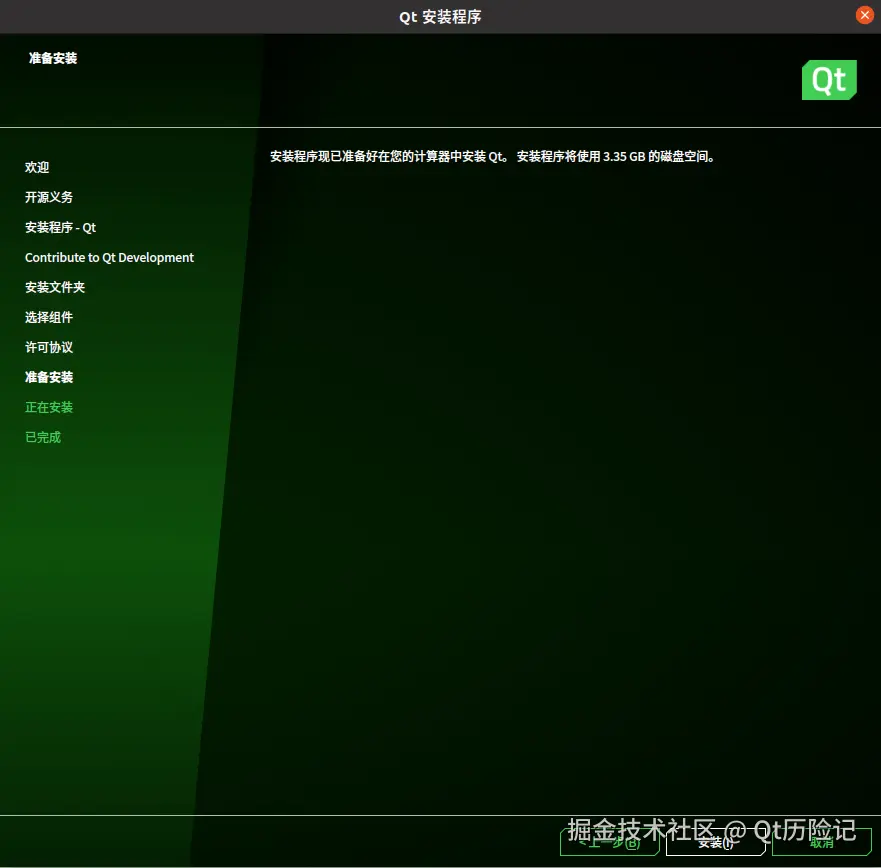Close the Qt installer window
This screenshot has height=868, width=881.
(864, 15)
